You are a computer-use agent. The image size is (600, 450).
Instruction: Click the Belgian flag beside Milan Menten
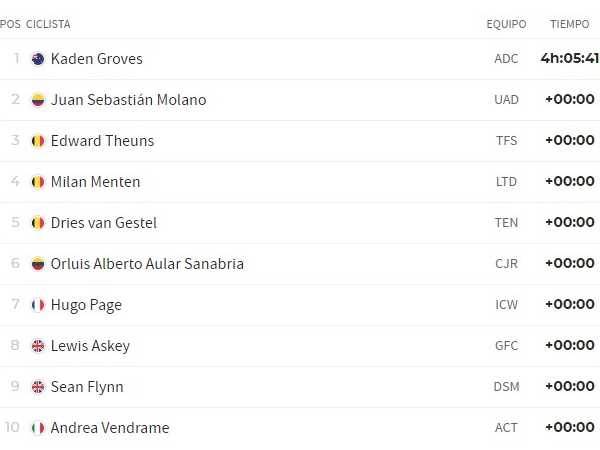click(38, 182)
